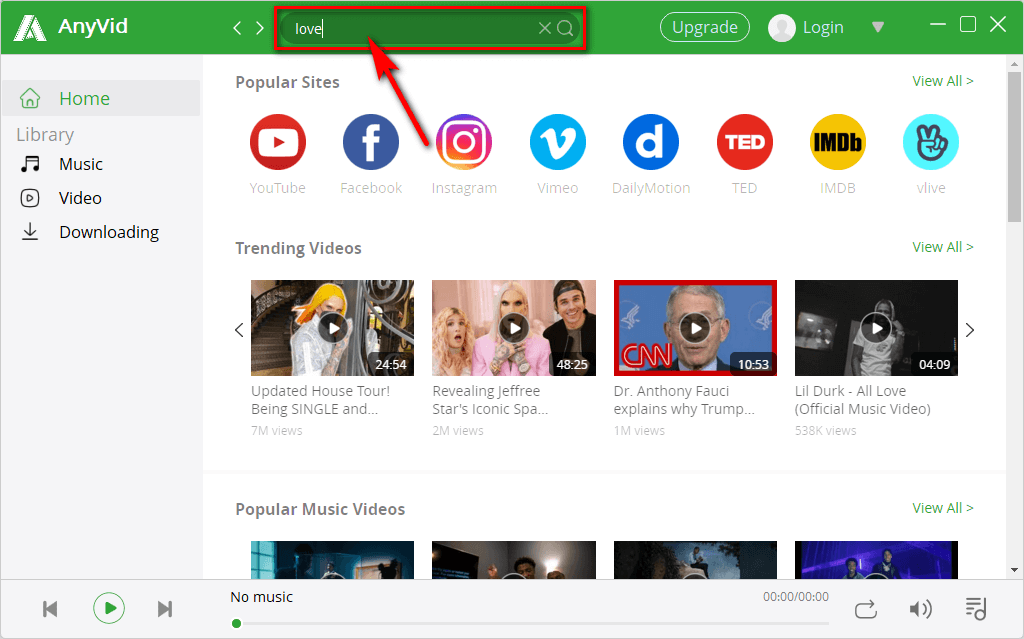View all Trending Videos
The image size is (1024, 639).
coord(942,247)
